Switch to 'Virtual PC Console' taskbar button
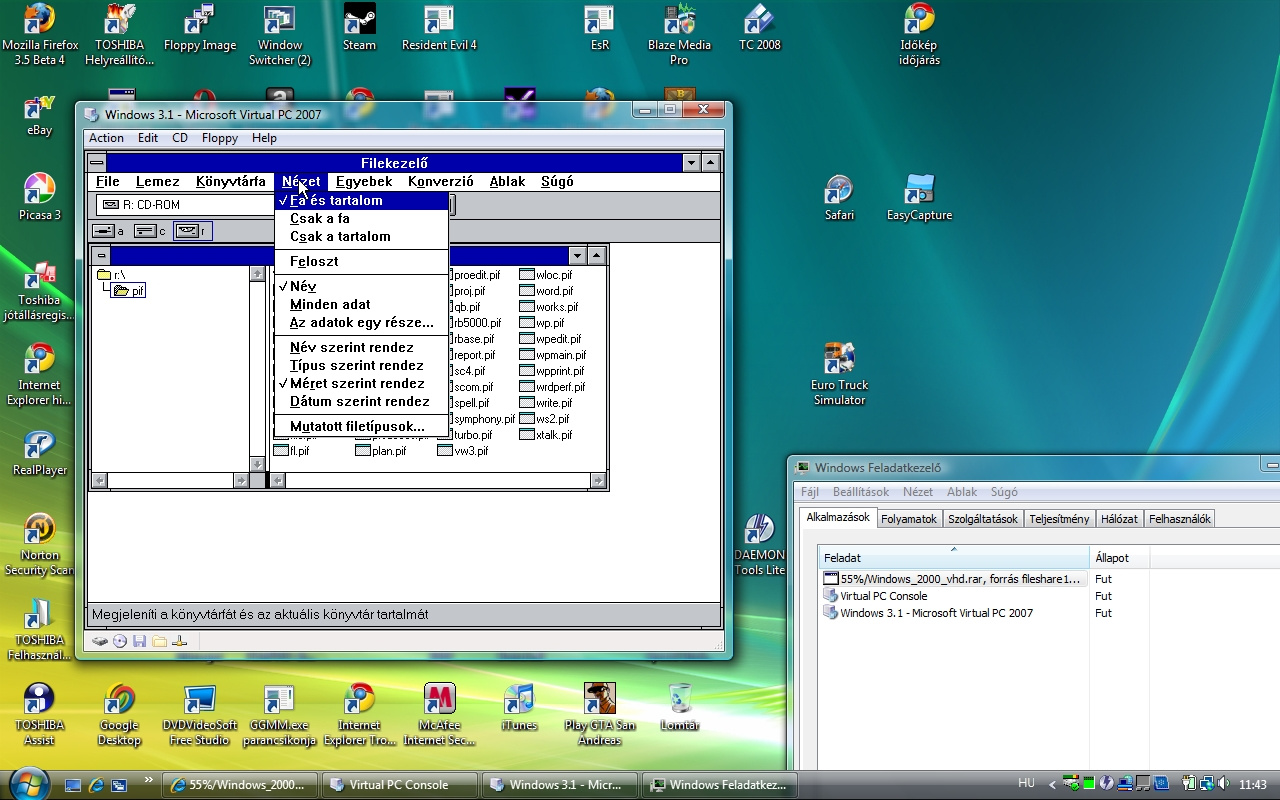Image resolution: width=1280 pixels, height=800 pixels. pyautogui.click(x=399, y=785)
